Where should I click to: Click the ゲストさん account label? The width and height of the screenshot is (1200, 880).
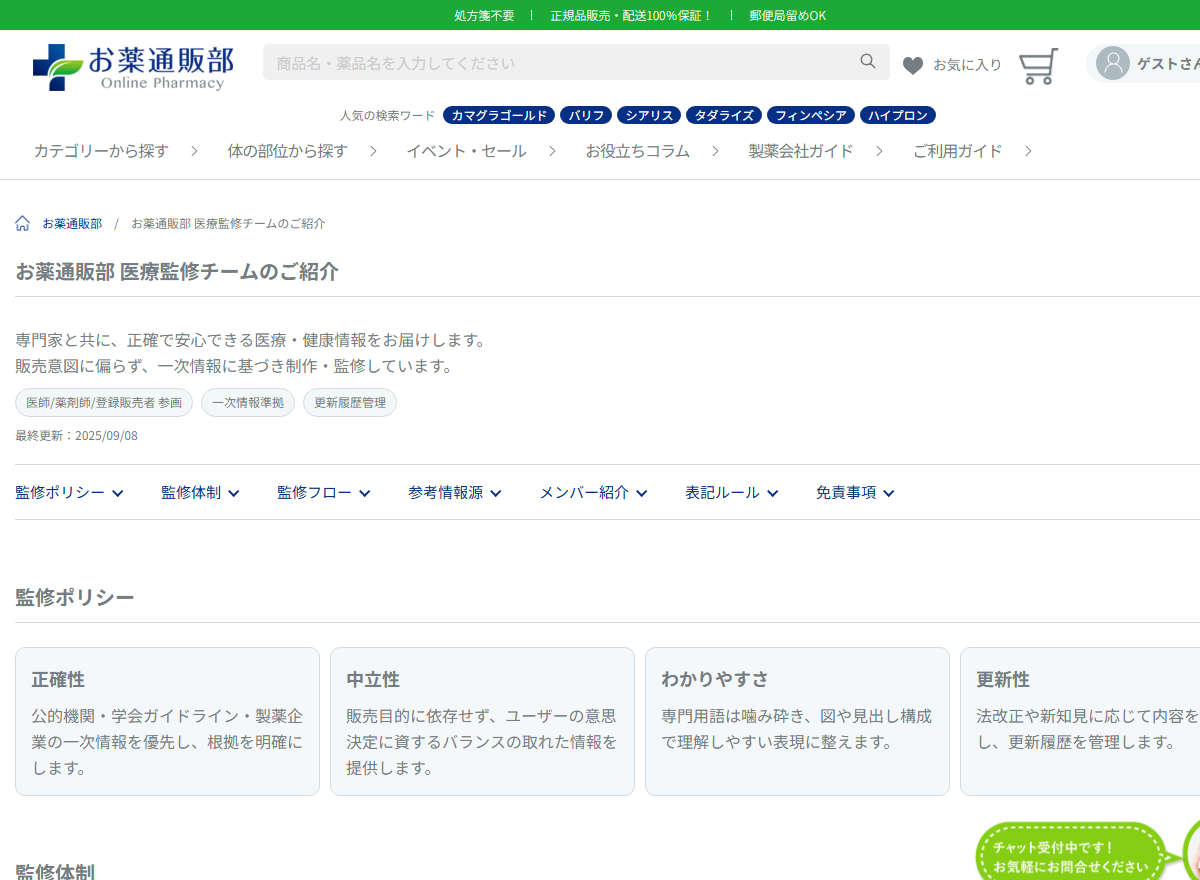pyautogui.click(x=1168, y=63)
